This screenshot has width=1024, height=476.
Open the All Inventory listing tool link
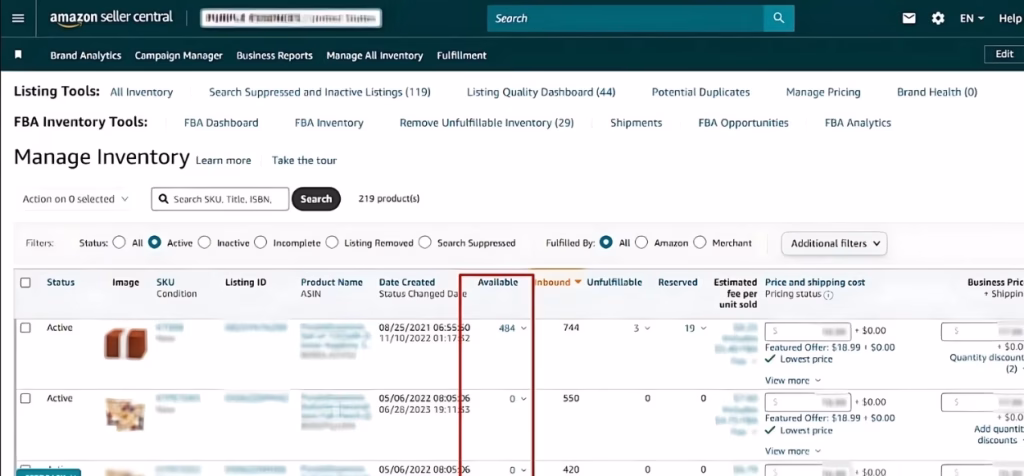pos(141,92)
